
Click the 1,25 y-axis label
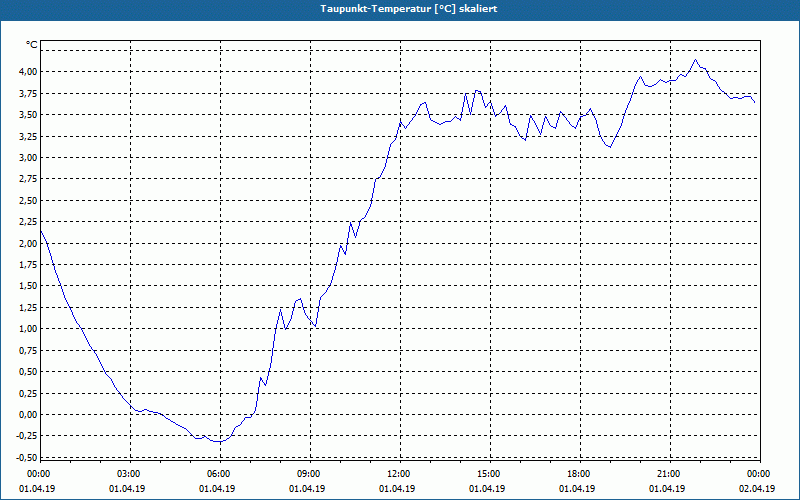pyautogui.click(x=28, y=308)
